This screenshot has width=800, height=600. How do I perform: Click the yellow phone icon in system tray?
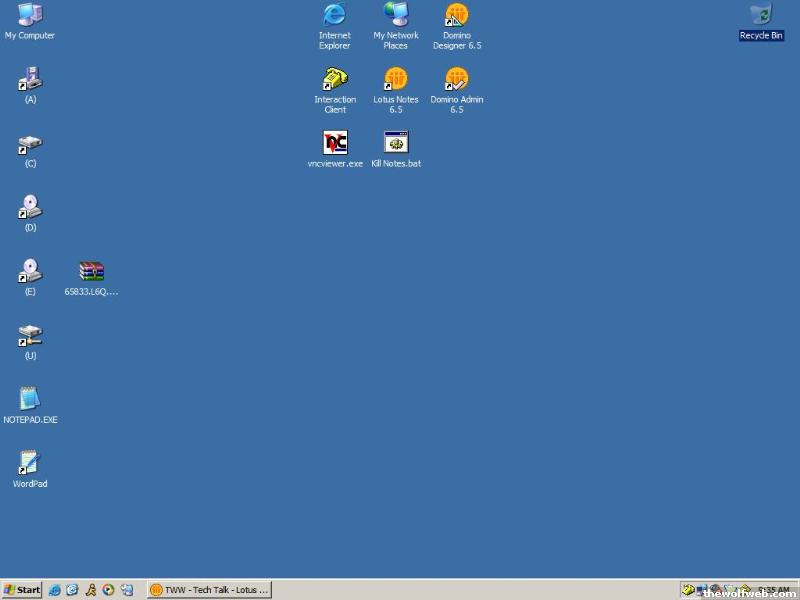click(x=689, y=590)
